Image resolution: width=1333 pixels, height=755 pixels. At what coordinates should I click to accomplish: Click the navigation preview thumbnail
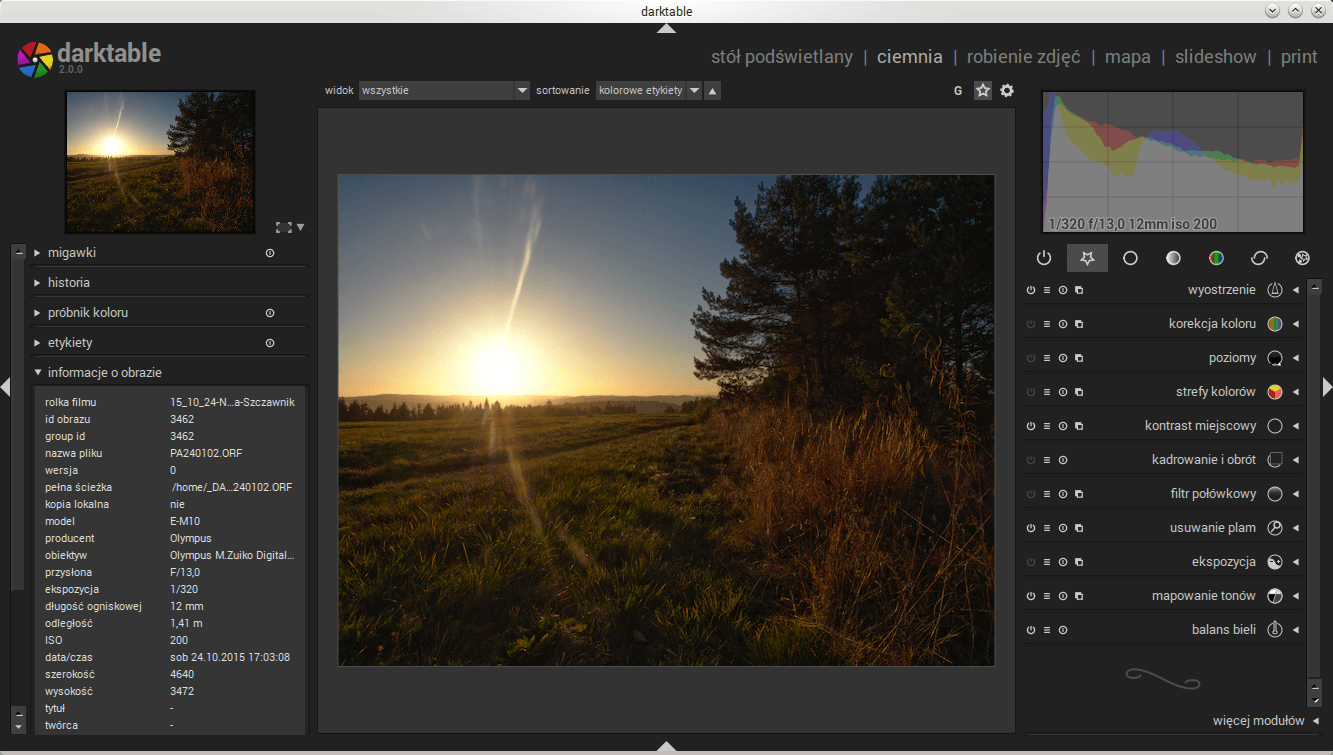(x=160, y=161)
